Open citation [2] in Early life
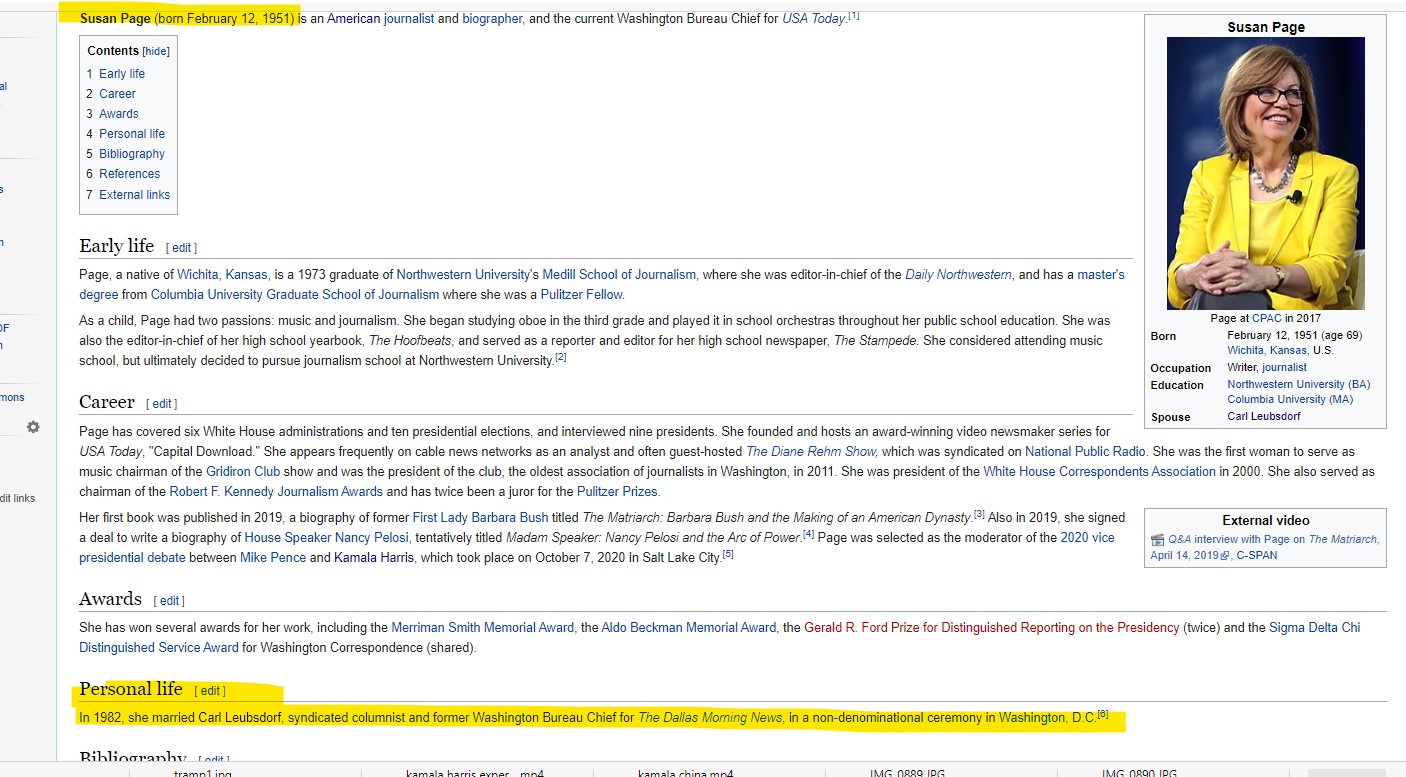 click(561, 357)
